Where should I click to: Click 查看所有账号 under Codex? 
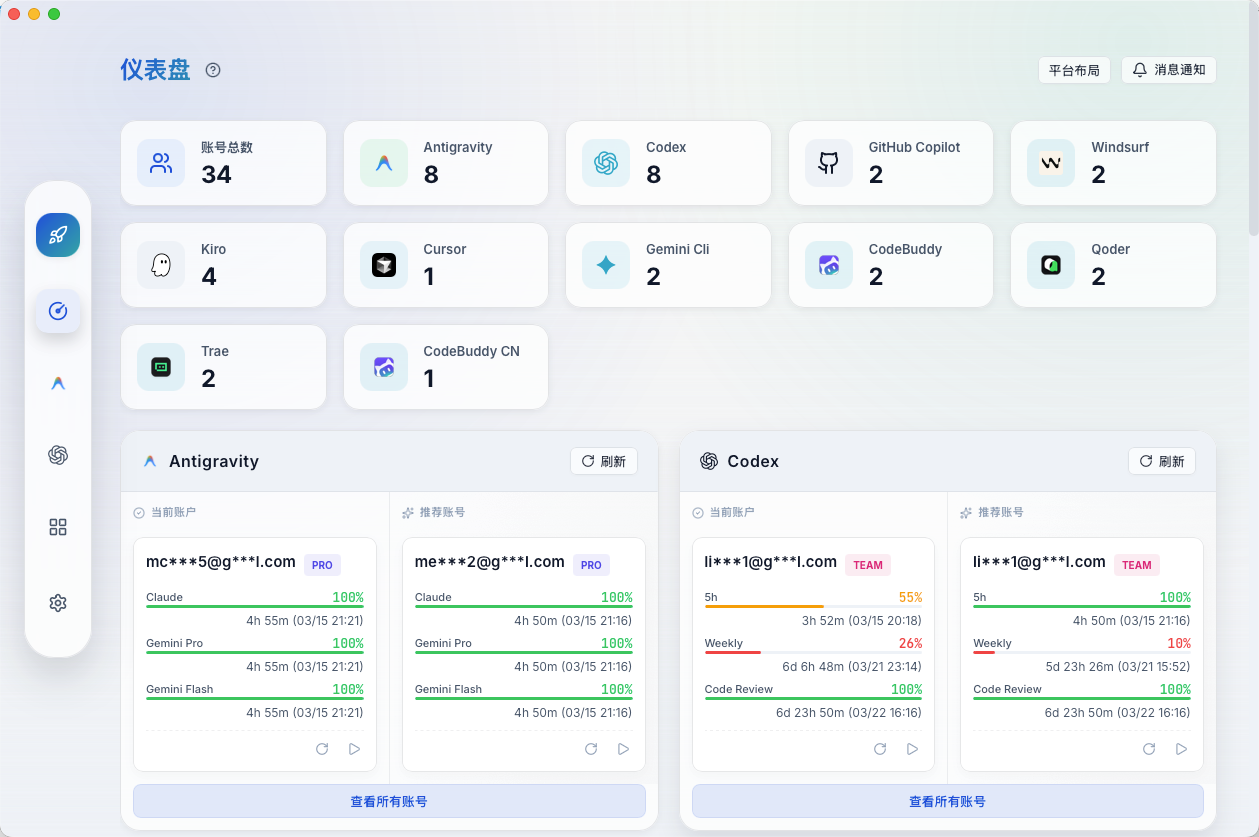click(x=947, y=801)
